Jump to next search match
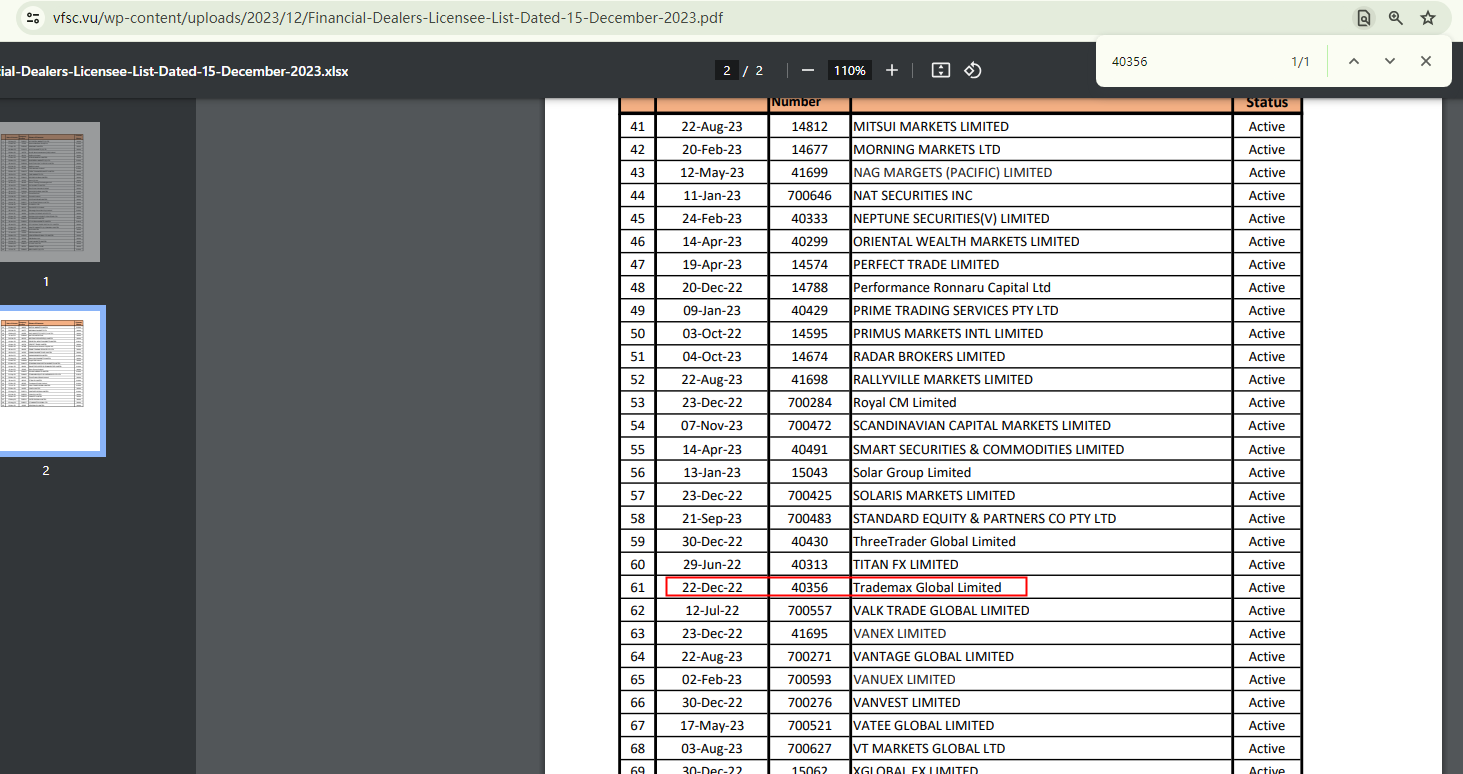Screen dimensions: 1463x774 pyautogui.click(x=1389, y=61)
